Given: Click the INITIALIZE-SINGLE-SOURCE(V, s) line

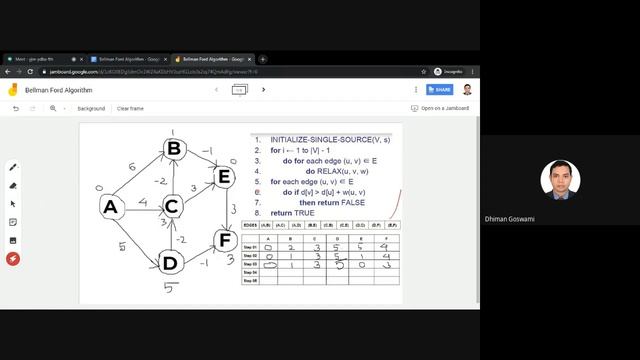Looking at the screenshot, I should tap(330, 140).
